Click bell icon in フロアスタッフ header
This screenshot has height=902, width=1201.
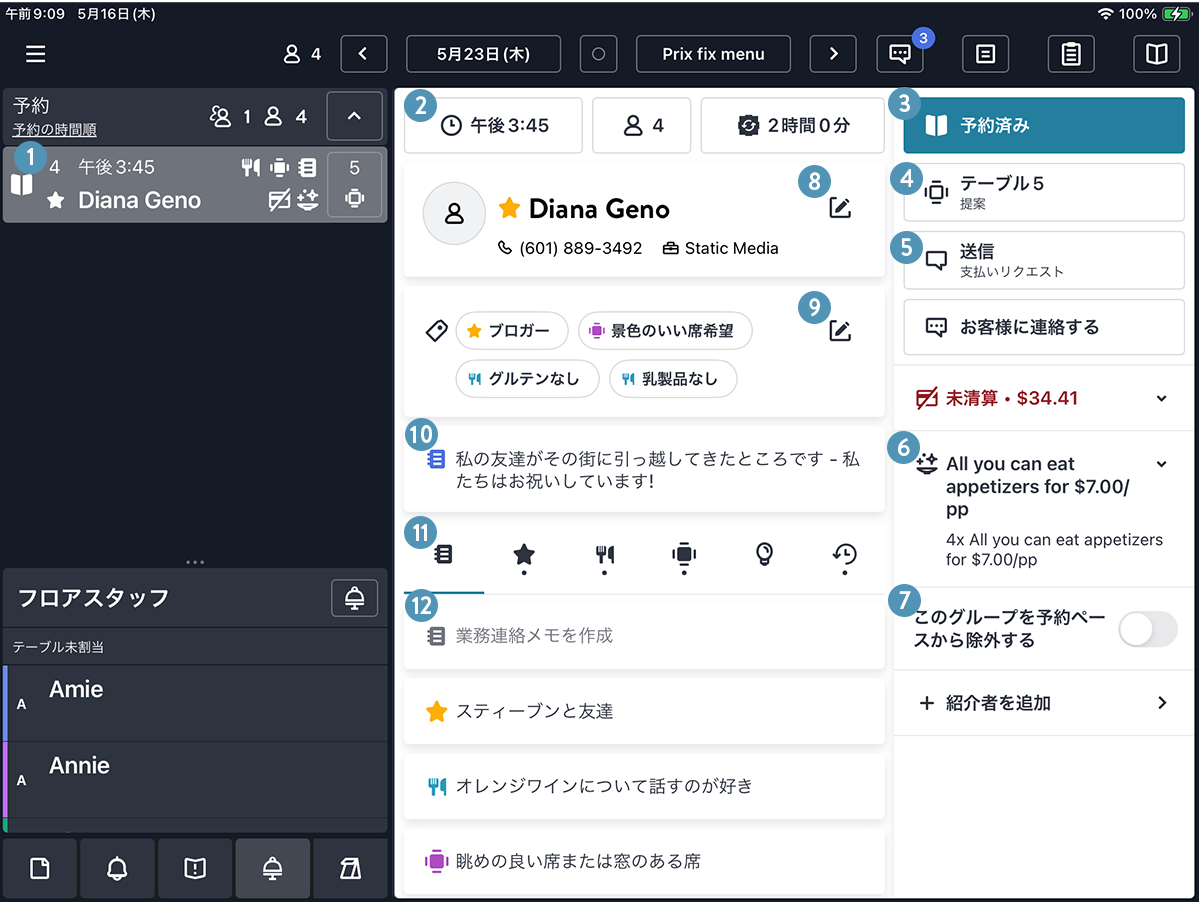click(x=354, y=598)
